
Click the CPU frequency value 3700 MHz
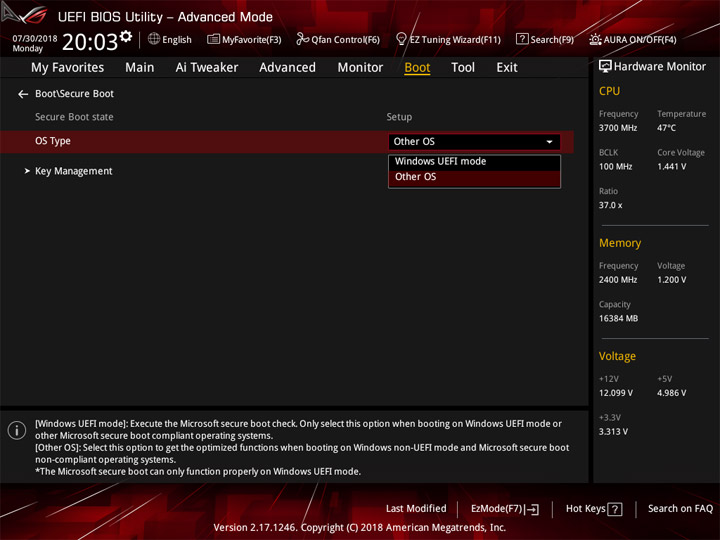click(x=618, y=128)
